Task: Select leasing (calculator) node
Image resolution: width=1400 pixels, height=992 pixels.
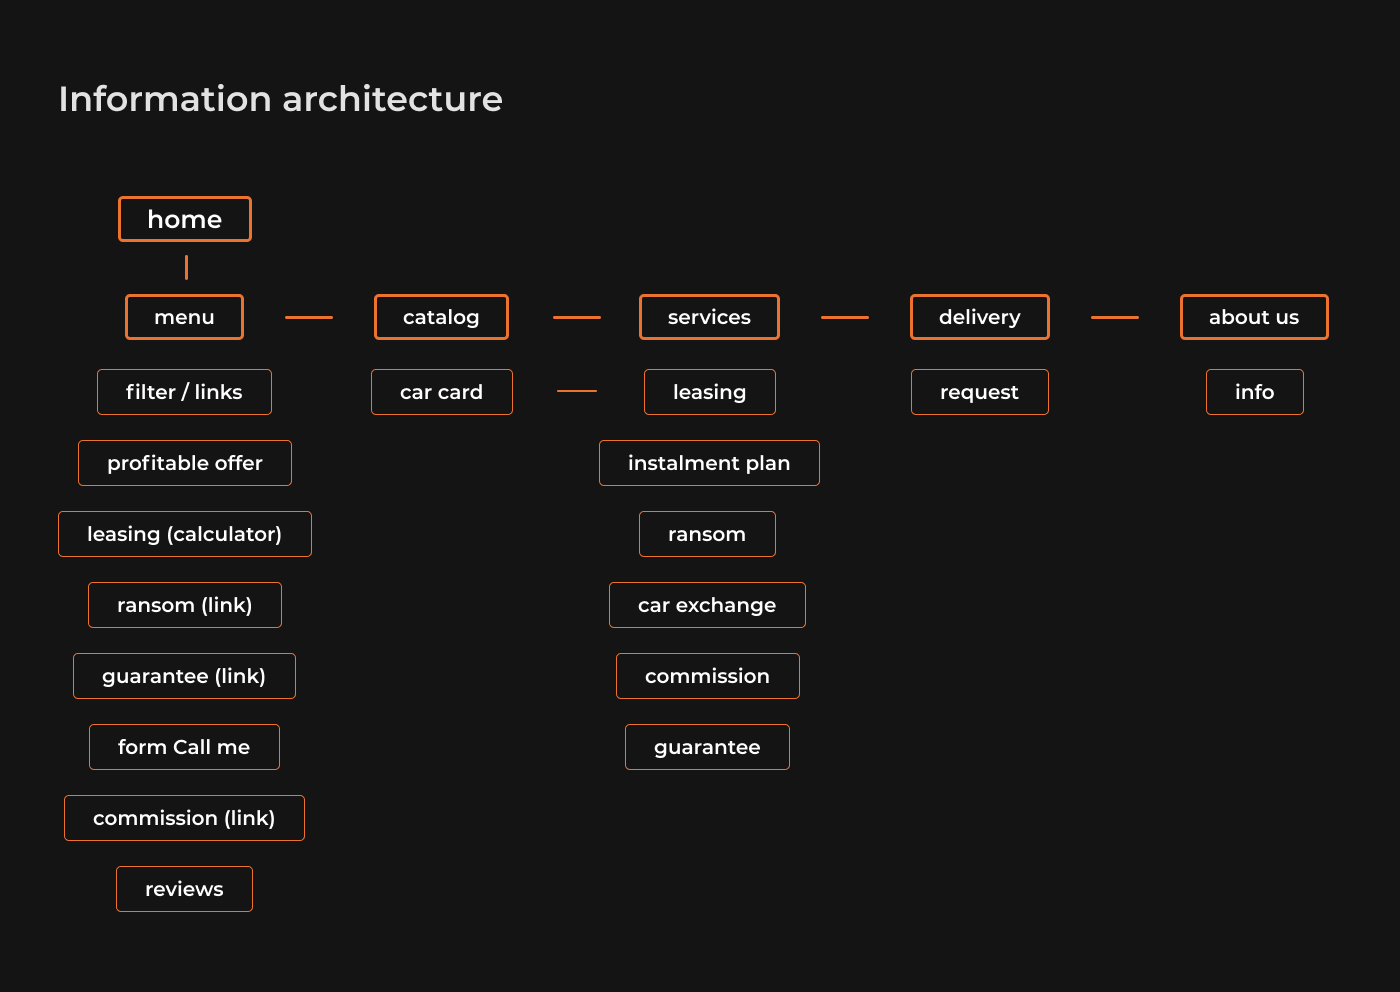Action: (185, 534)
